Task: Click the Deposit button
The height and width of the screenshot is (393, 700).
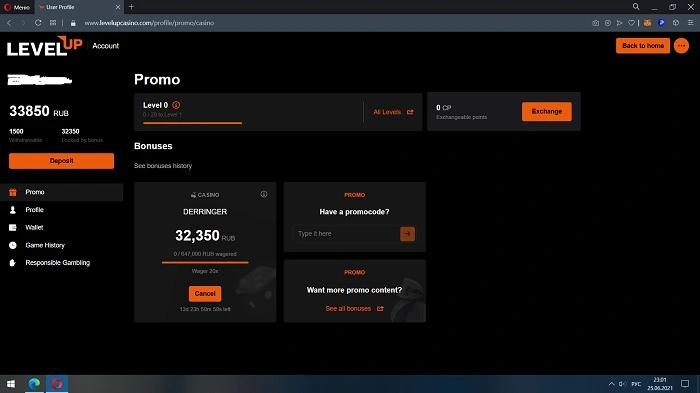Action: point(61,161)
